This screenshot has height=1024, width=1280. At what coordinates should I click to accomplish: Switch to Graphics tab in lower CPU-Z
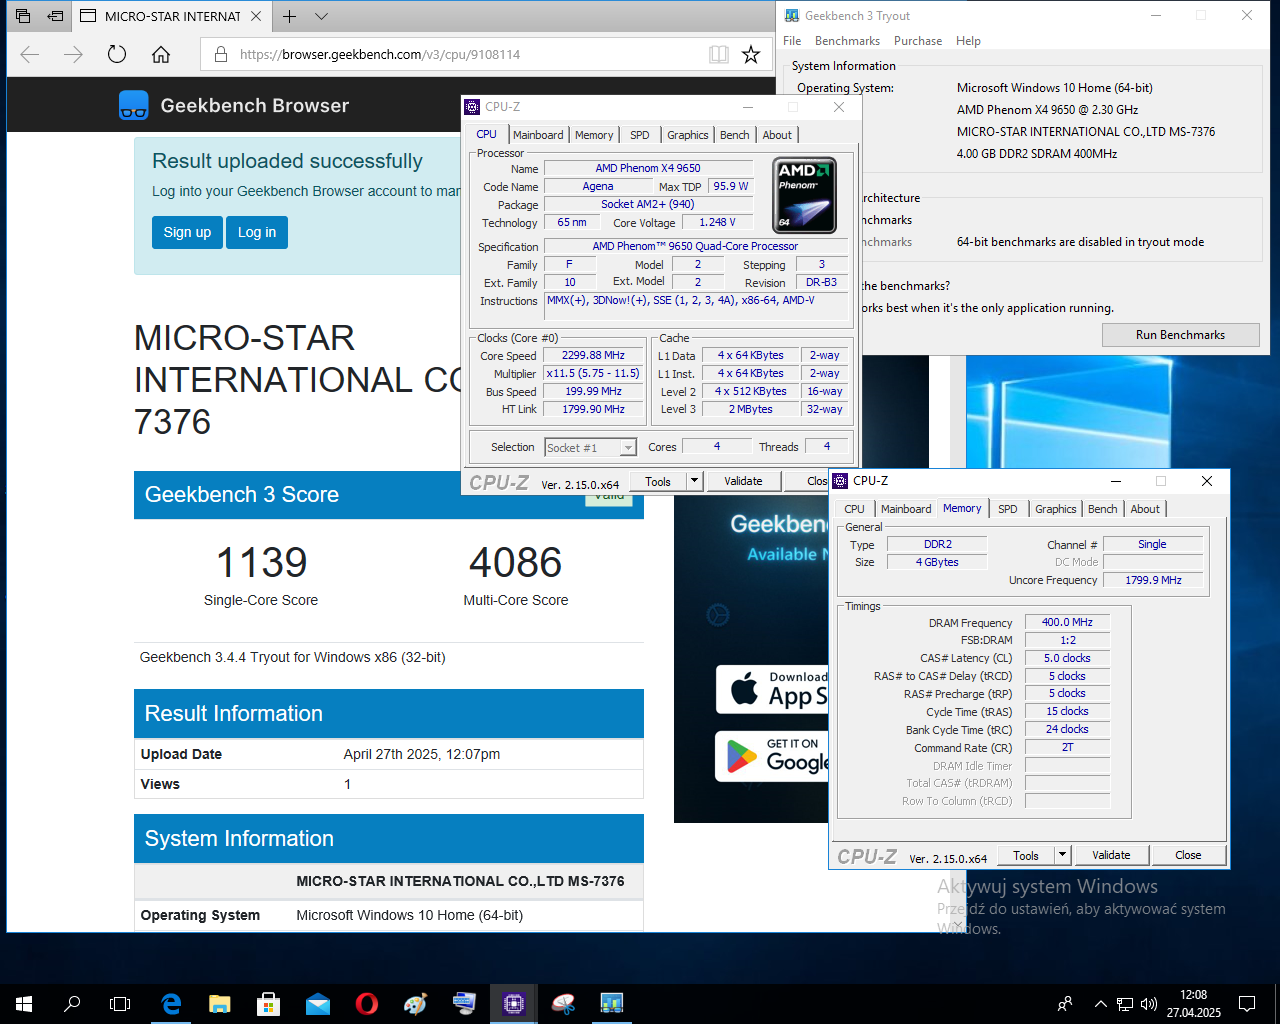[x=1055, y=509]
